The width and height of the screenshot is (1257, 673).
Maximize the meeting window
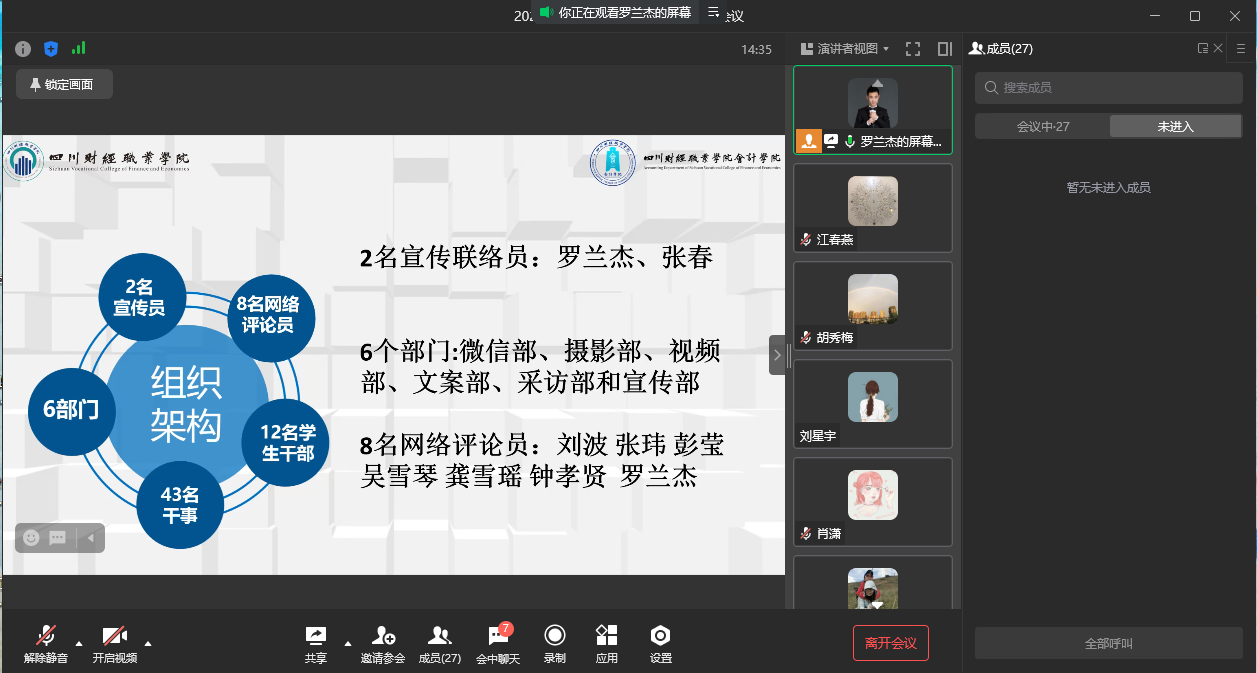[1195, 15]
